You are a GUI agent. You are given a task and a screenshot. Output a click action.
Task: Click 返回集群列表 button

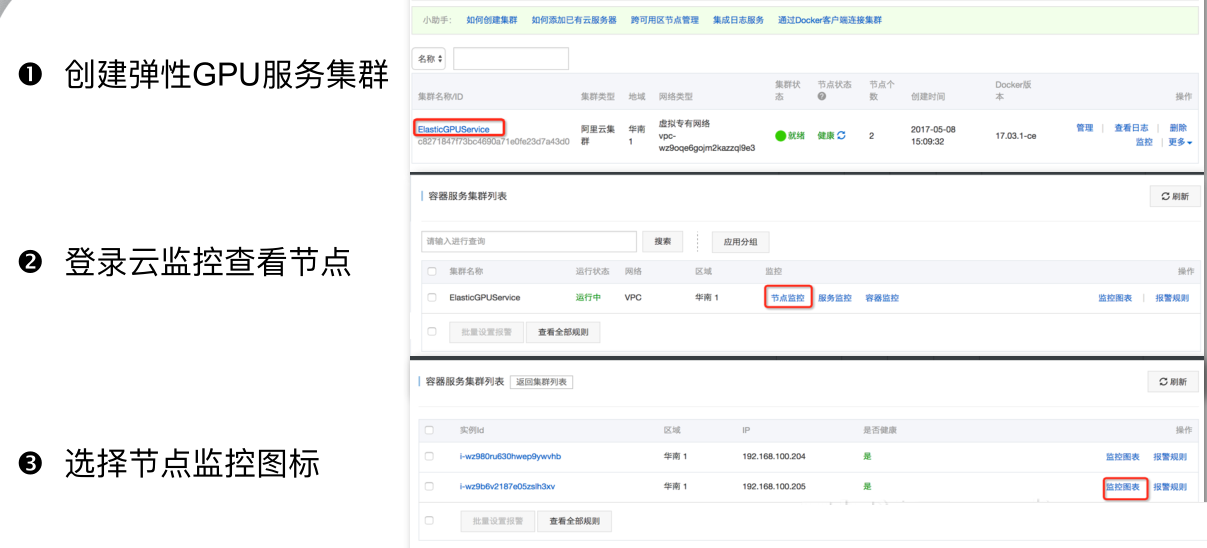click(x=541, y=382)
